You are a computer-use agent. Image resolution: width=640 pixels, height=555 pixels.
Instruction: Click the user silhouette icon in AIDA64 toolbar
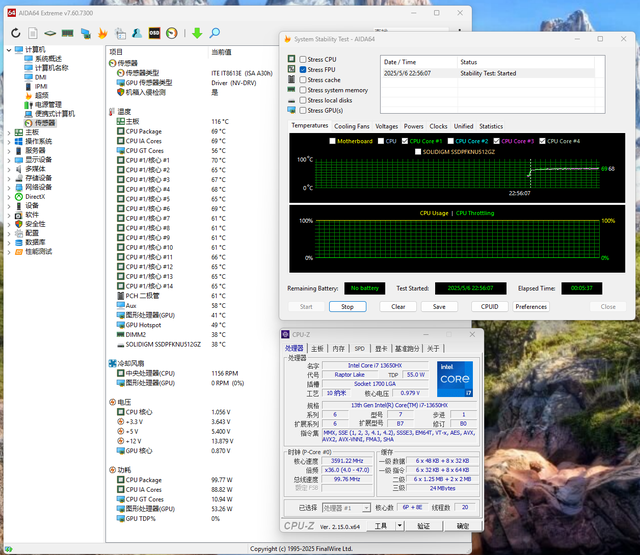pyautogui.click(x=137, y=33)
